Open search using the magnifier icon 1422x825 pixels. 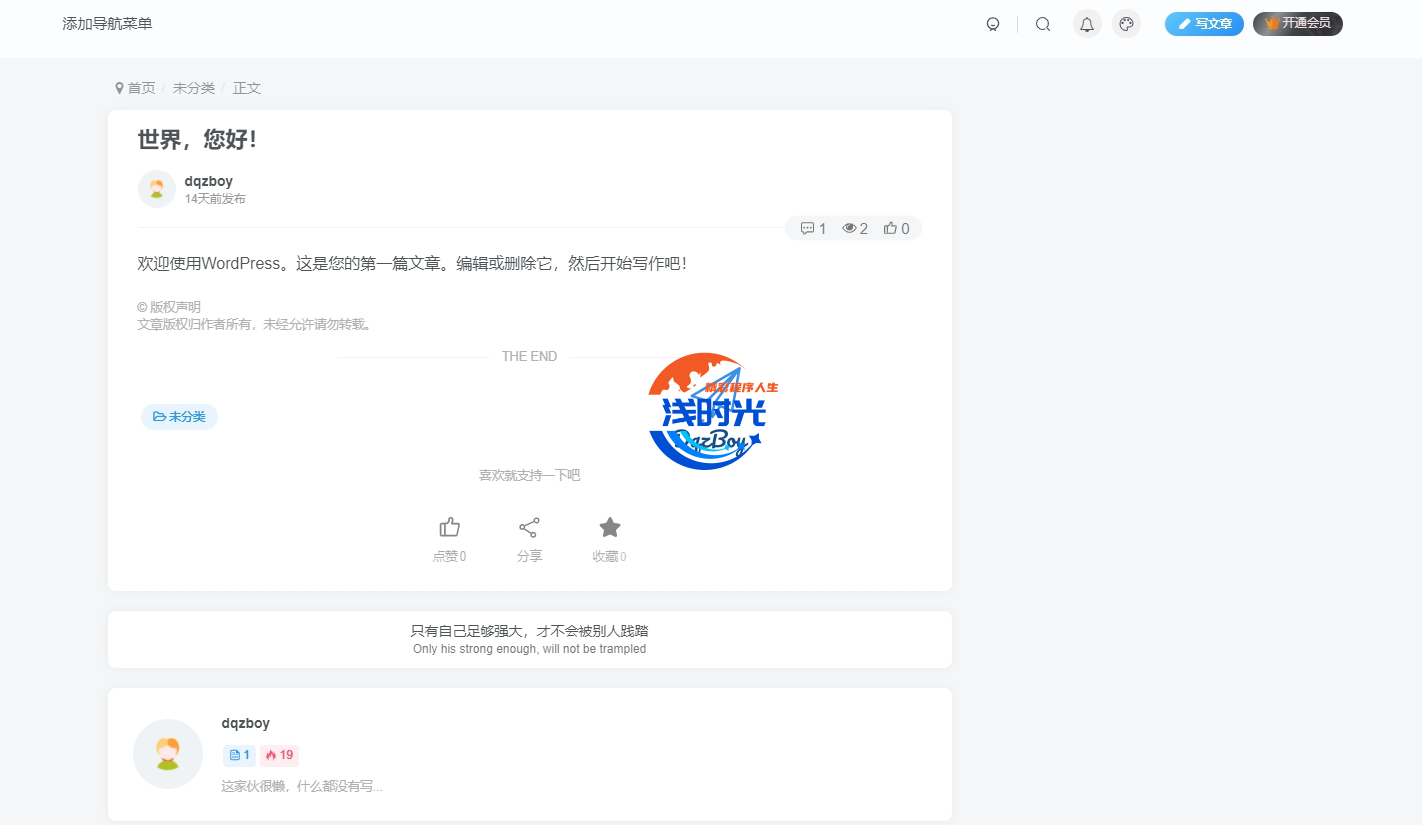tap(1043, 24)
